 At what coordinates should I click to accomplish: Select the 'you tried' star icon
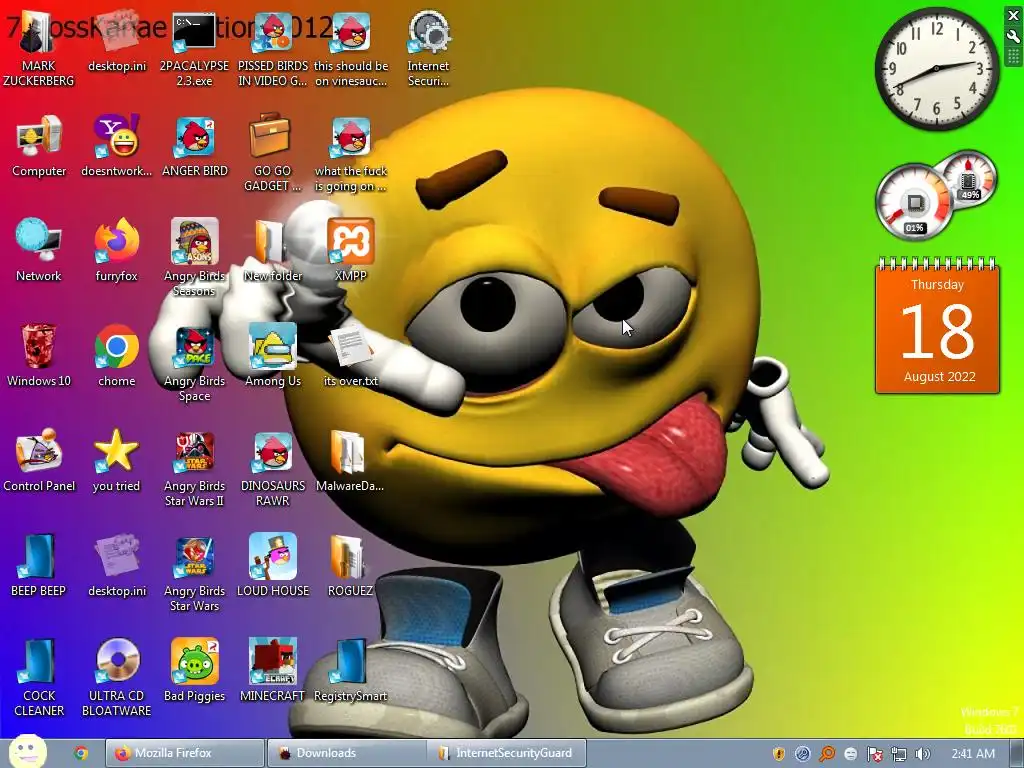point(116,460)
